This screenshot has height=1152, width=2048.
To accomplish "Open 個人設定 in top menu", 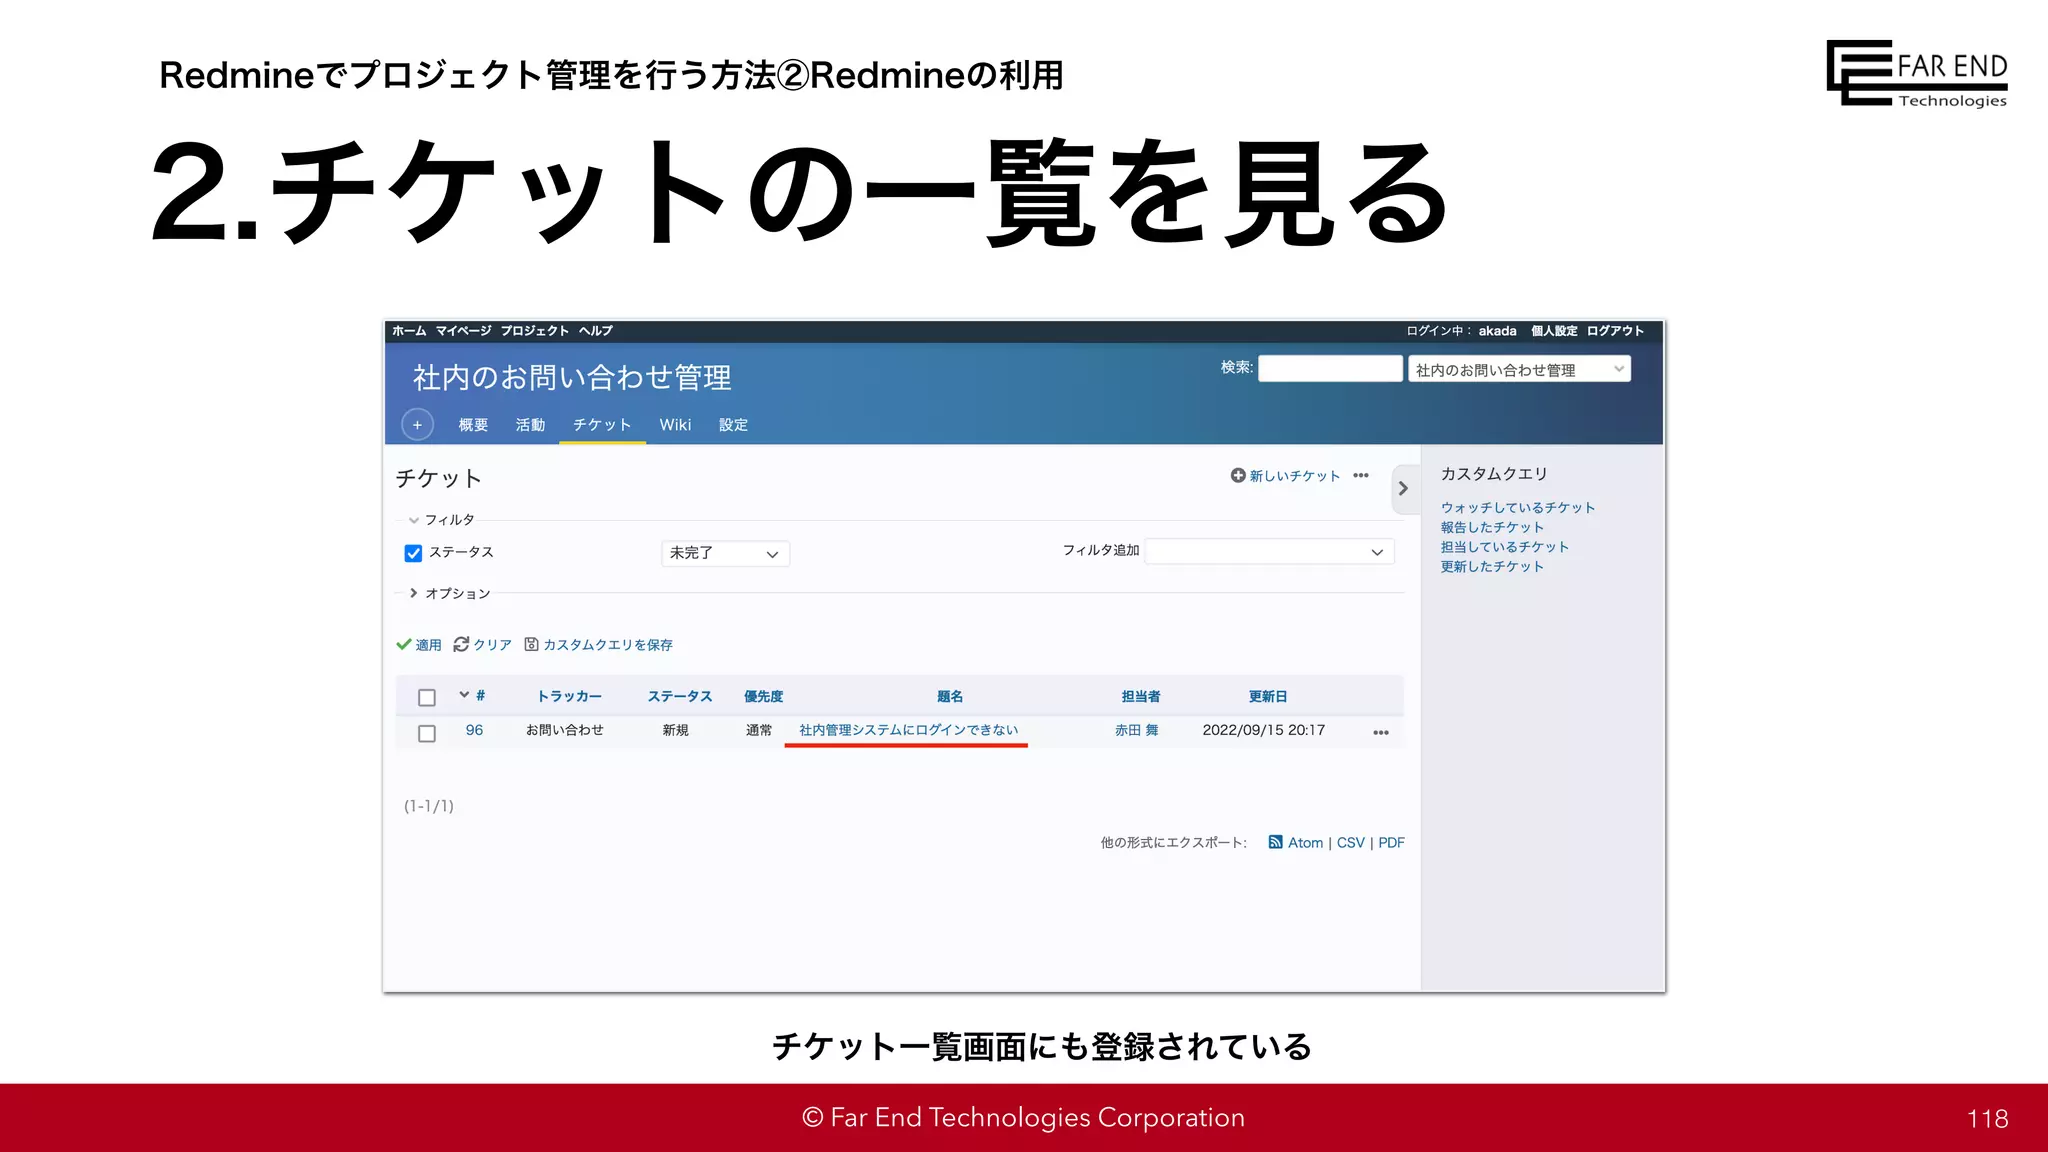I will click(1554, 331).
